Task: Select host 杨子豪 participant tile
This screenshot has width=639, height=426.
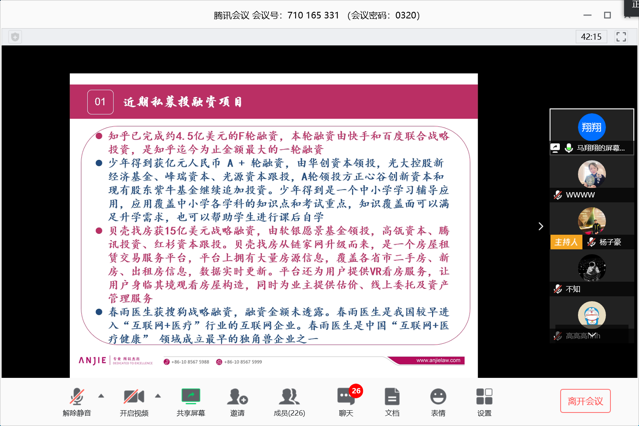Action: [x=591, y=225]
